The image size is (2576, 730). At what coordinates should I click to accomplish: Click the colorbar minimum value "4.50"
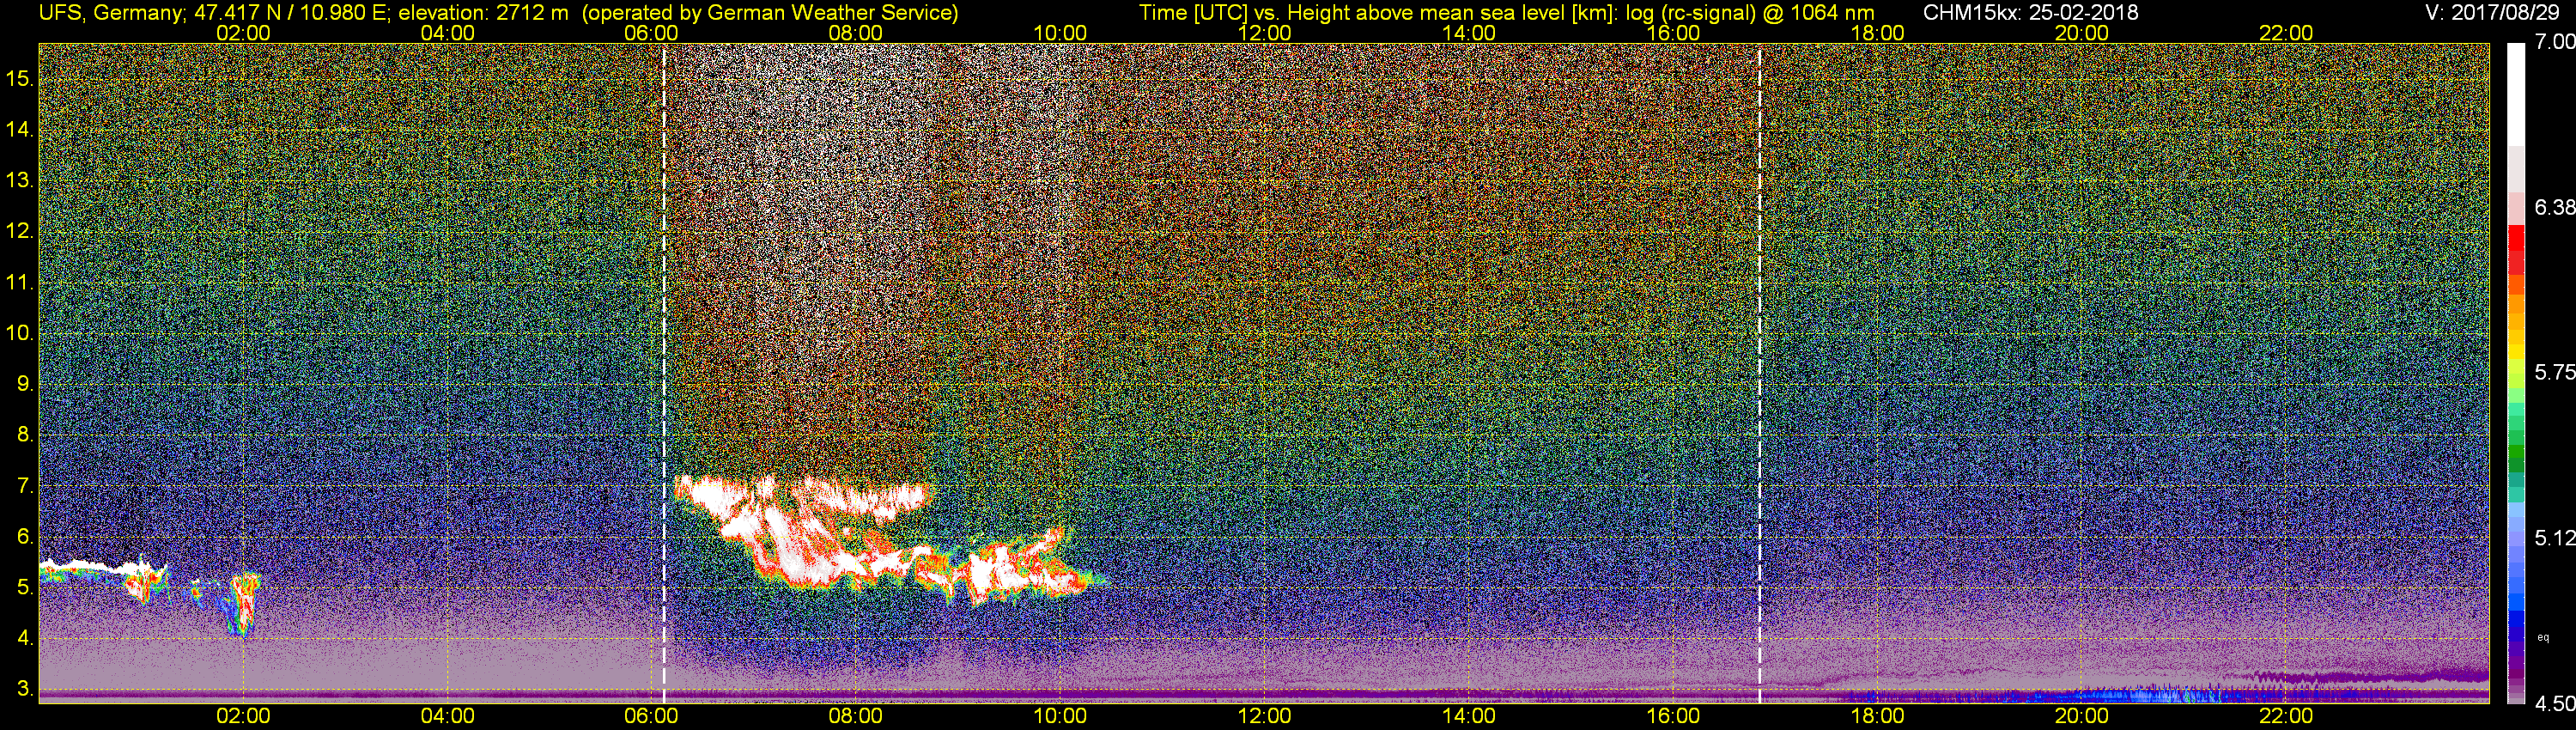coord(2554,704)
